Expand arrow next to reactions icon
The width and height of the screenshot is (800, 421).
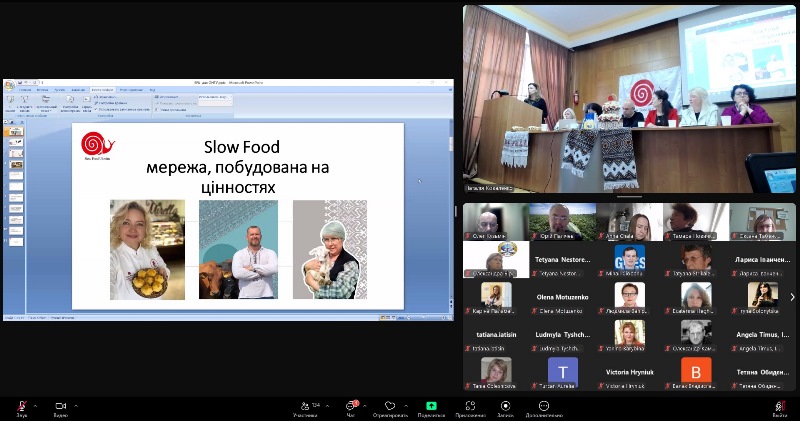tap(406, 406)
